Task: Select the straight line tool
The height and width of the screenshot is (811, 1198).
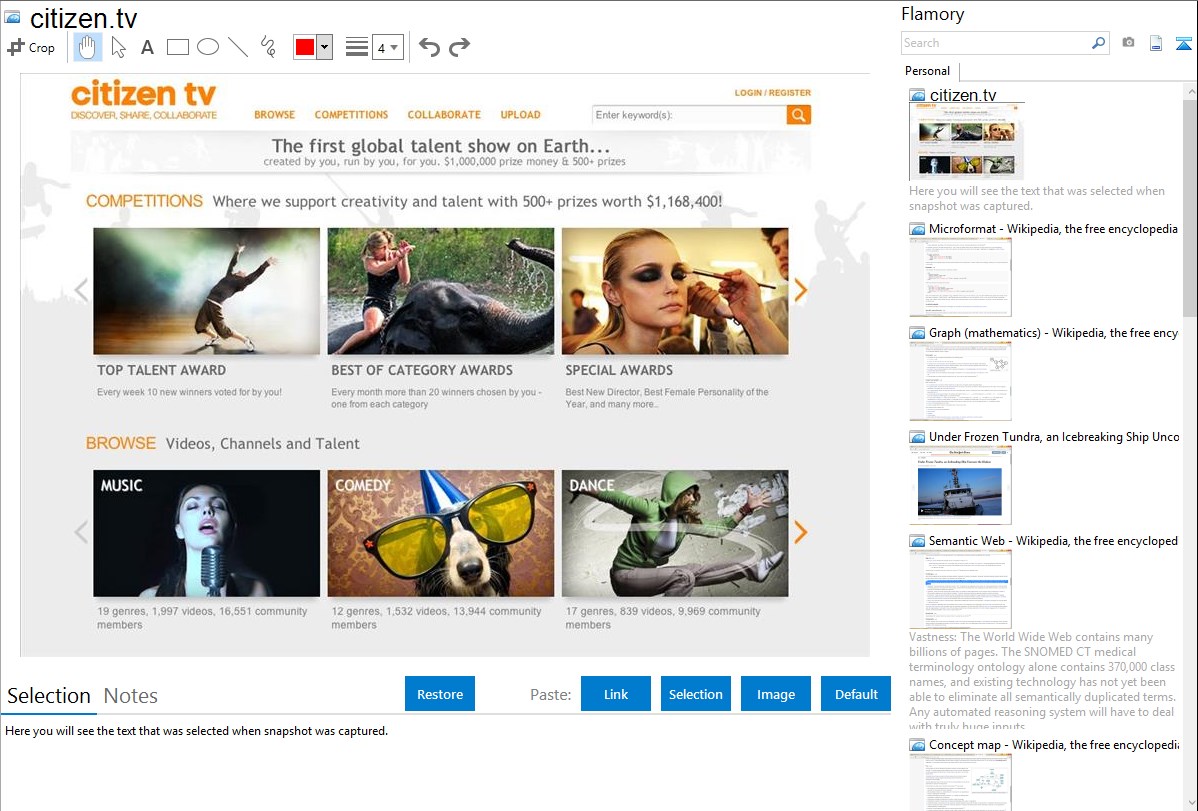Action: point(237,47)
